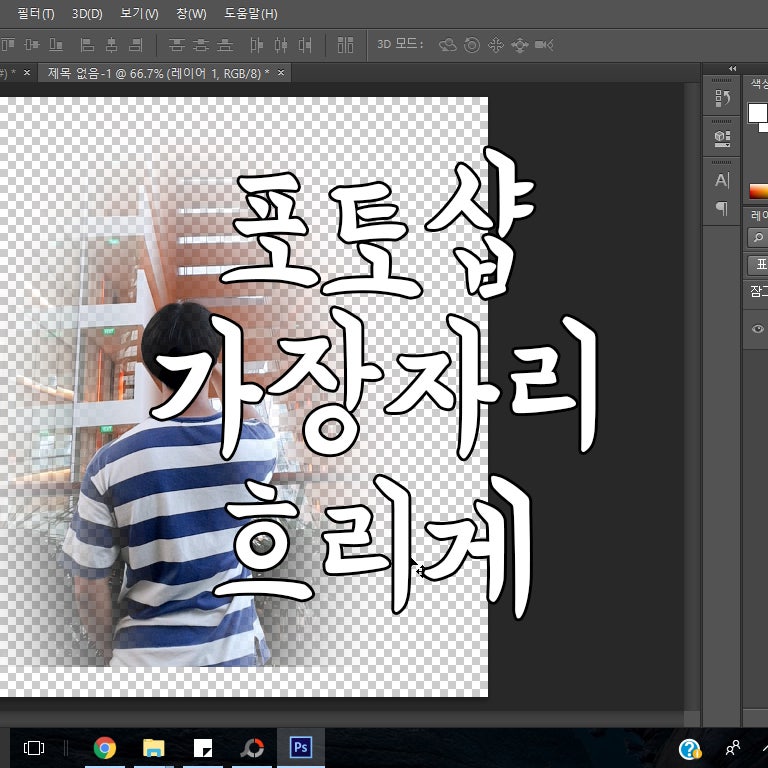Open the 3D(D) menu
Viewport: 768px width, 768px height.
tap(87, 14)
